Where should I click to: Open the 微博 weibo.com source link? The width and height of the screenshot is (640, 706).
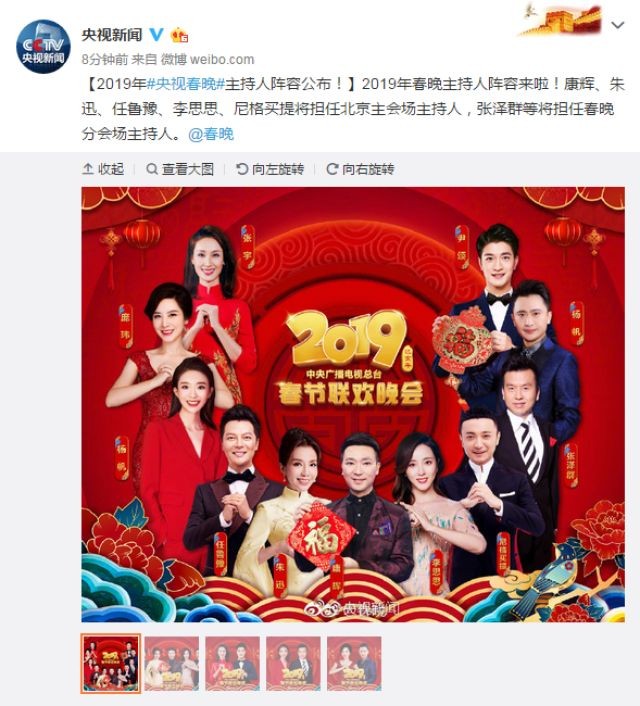point(208,59)
